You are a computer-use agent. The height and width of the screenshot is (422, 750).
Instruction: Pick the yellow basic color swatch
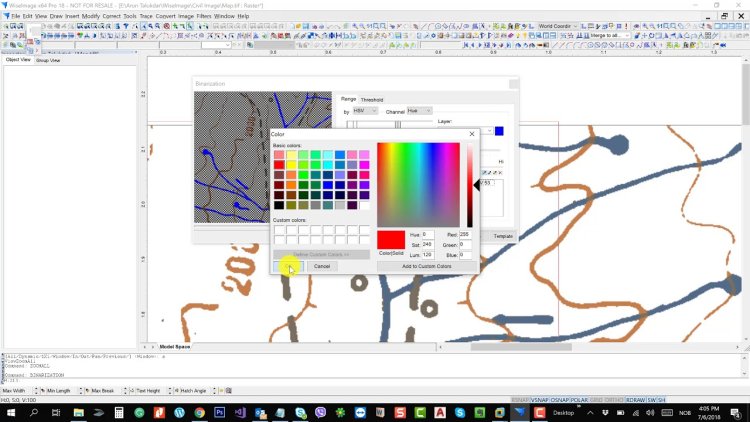pyautogui.click(x=291, y=165)
